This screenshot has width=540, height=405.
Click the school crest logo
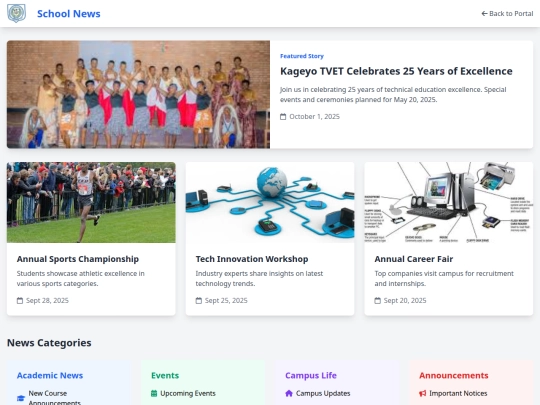17,13
